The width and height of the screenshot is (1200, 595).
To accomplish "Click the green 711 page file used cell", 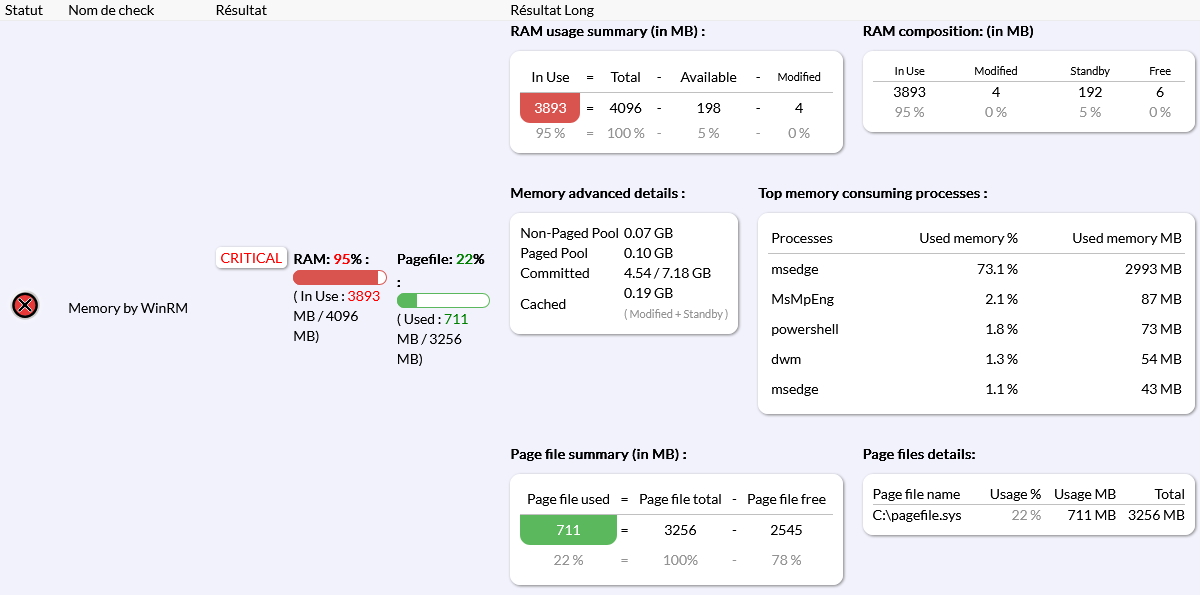I will tap(568, 530).
